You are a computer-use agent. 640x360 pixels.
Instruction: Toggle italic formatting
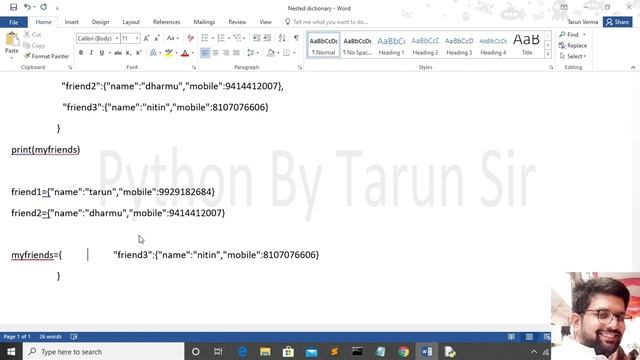(x=91, y=53)
